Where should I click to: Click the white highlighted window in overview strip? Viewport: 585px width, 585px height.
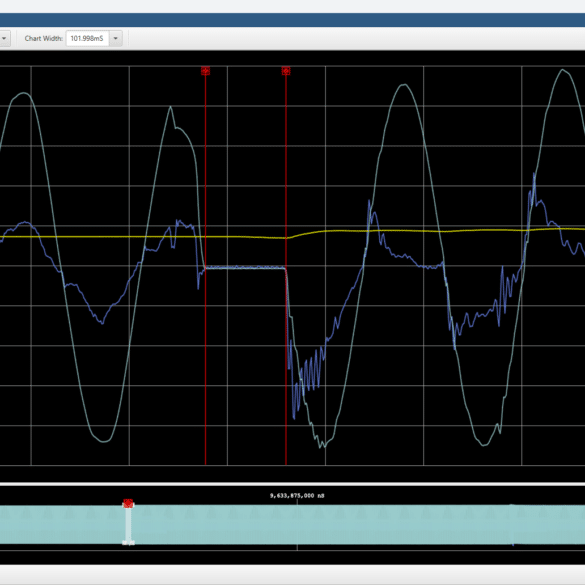(128, 524)
